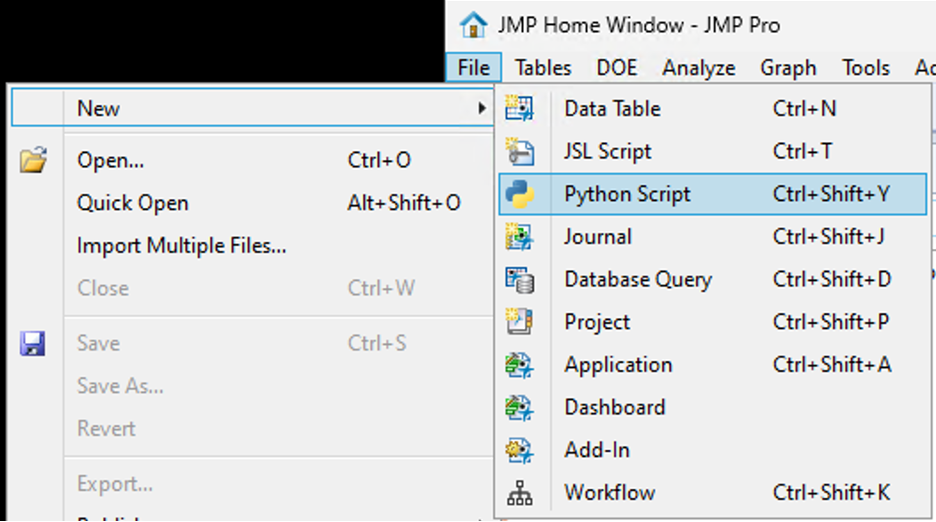
Task: Expand the New submenu arrow
Action: tap(482, 108)
